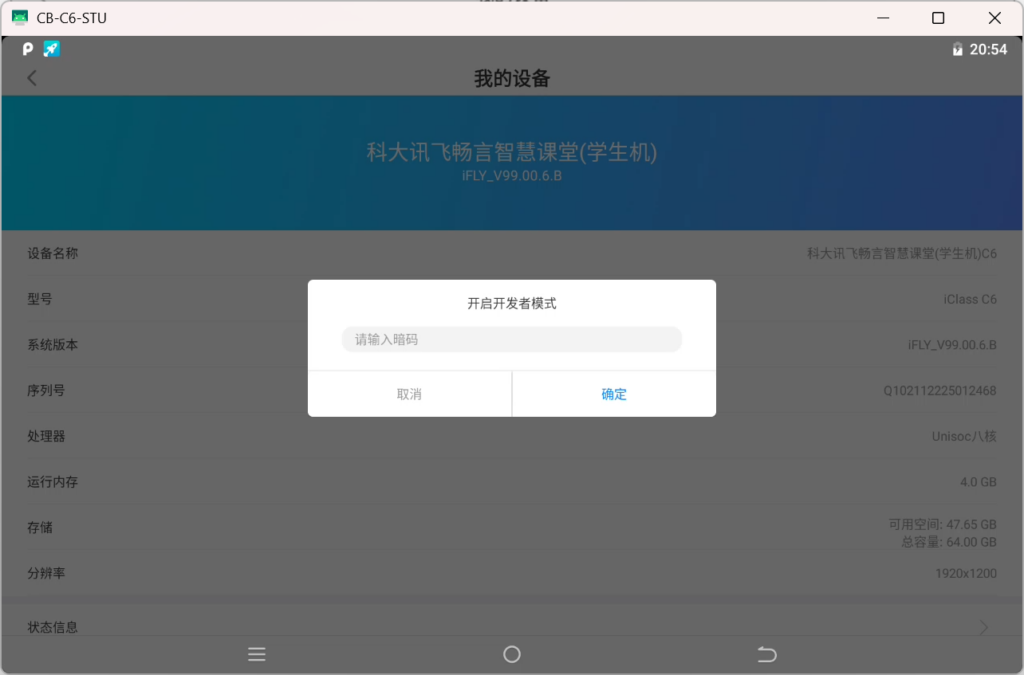This screenshot has height=675, width=1024.
Task: Confirm with the 确定 button
Action: 614,394
